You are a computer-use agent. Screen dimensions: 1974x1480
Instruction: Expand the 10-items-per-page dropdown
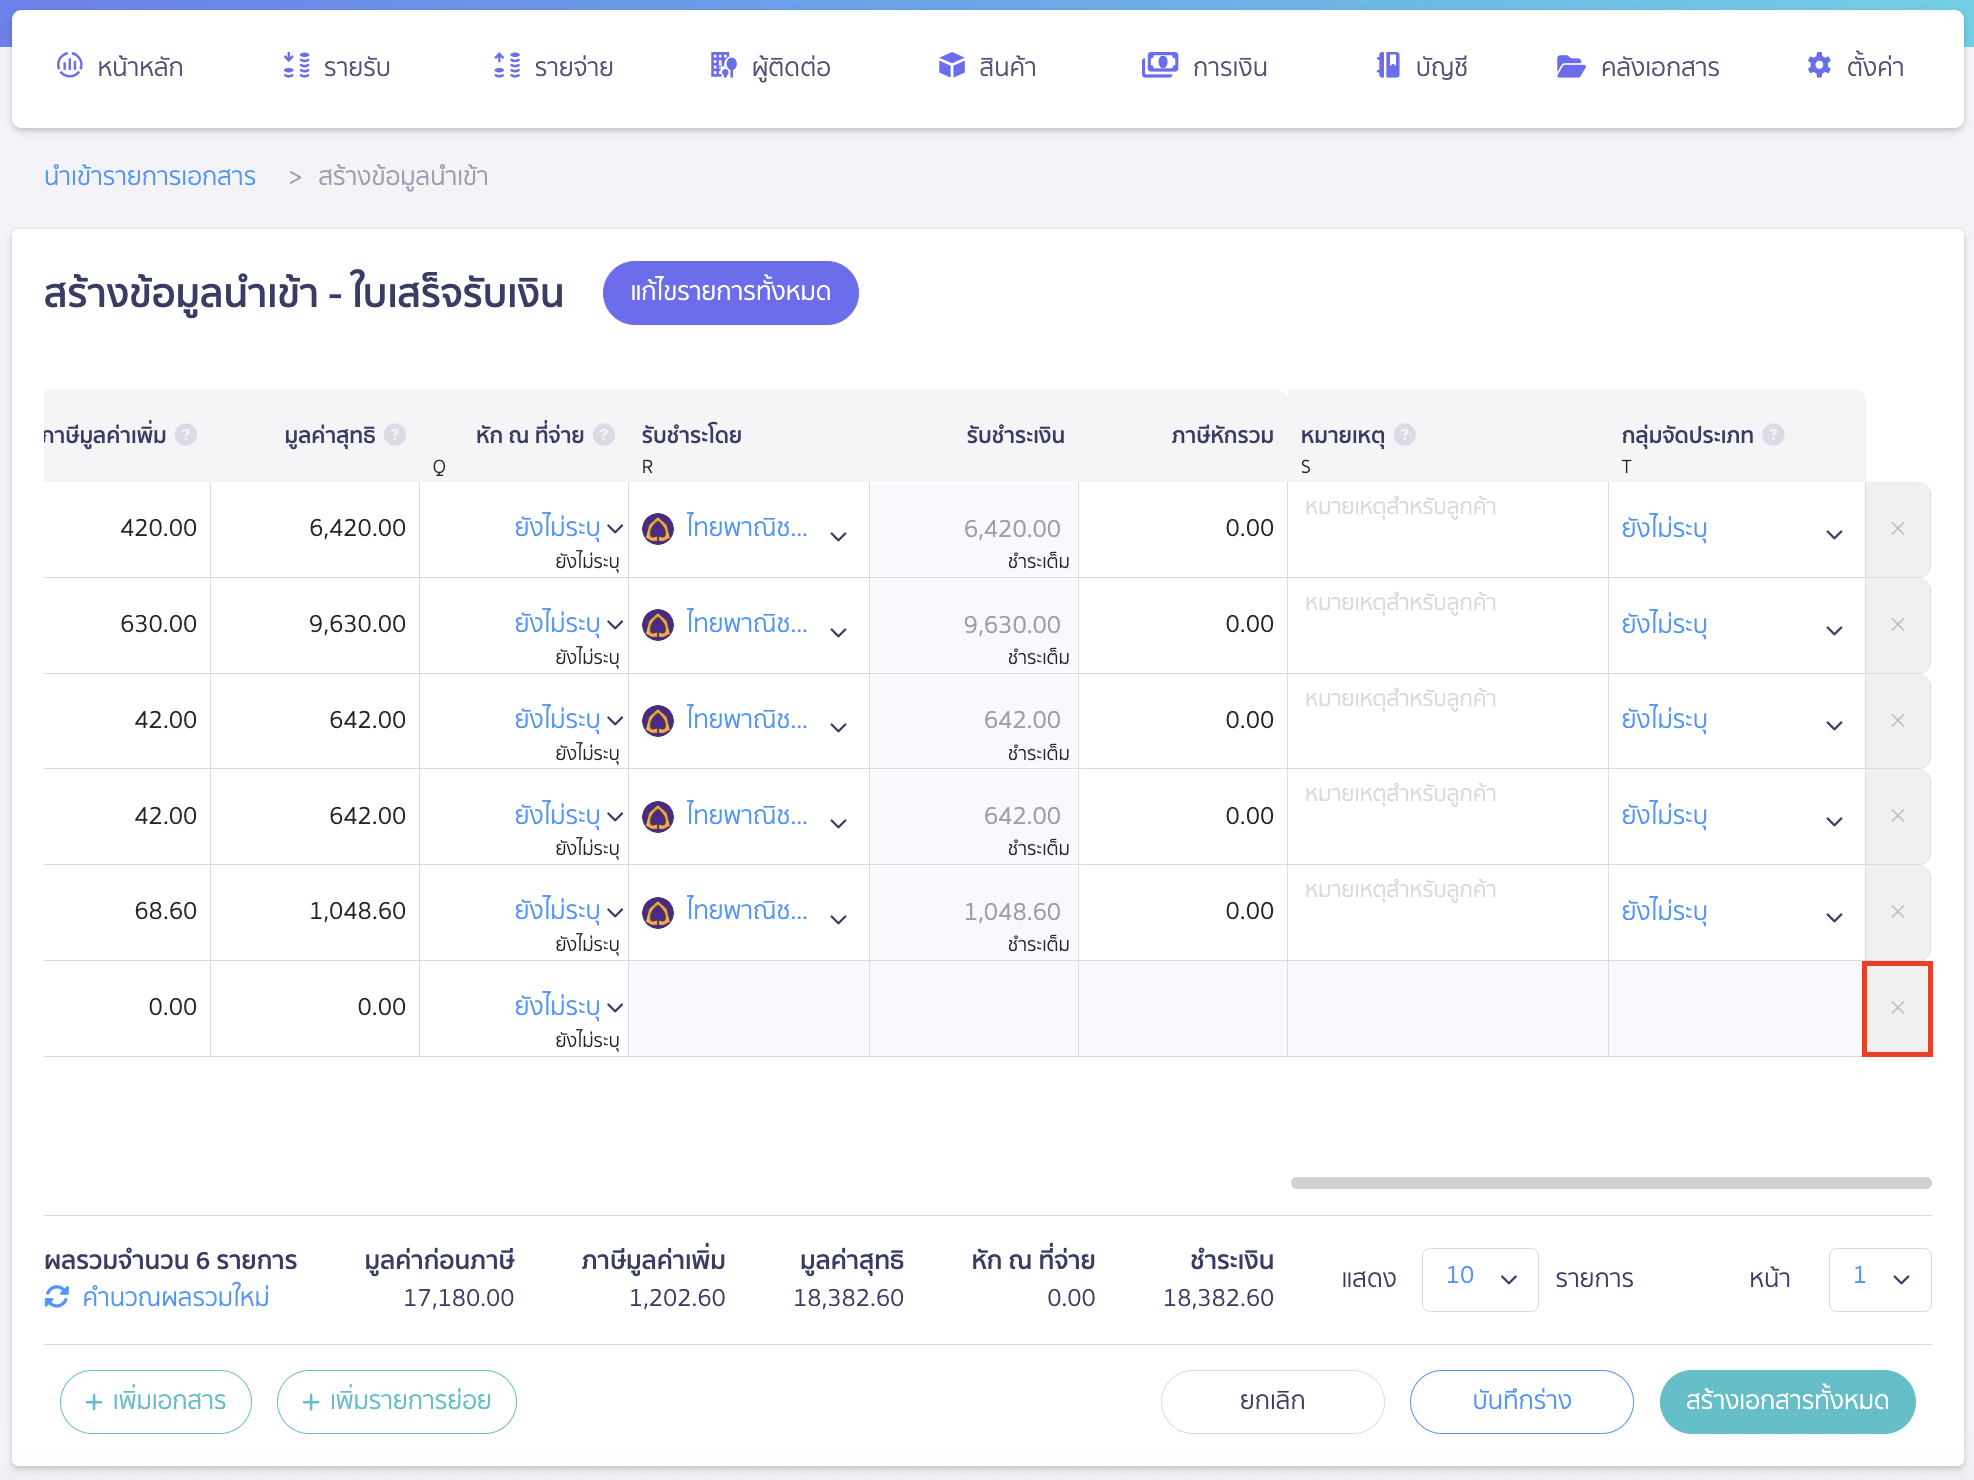(x=1480, y=1279)
